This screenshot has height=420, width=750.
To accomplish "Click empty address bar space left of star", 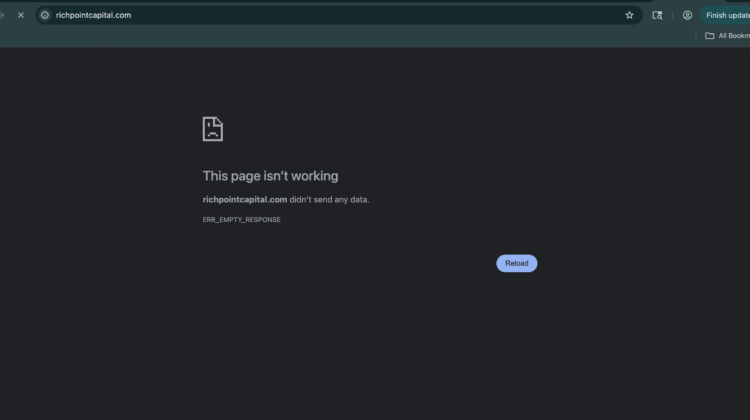I will point(400,15).
